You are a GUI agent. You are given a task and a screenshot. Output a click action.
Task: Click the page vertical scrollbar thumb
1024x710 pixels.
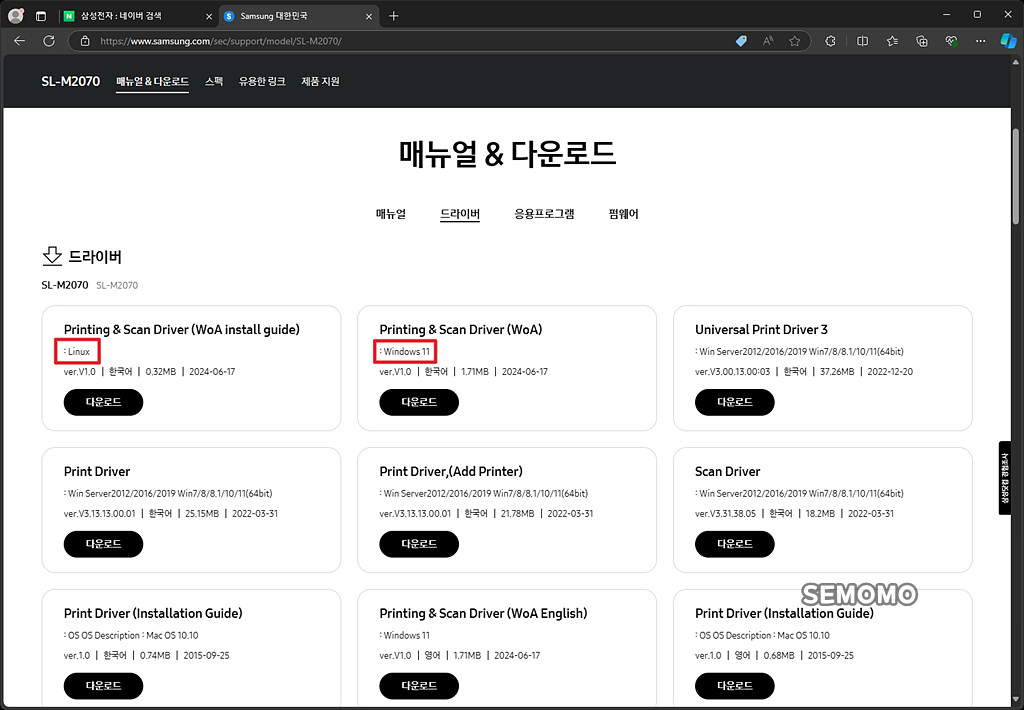(x=1016, y=176)
